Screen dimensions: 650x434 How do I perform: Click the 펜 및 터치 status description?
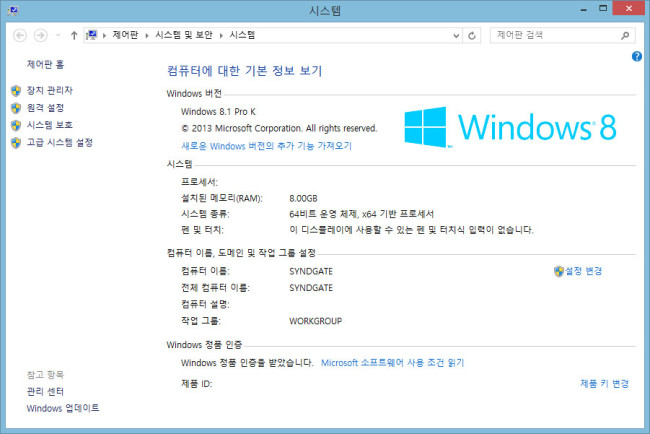[411, 230]
